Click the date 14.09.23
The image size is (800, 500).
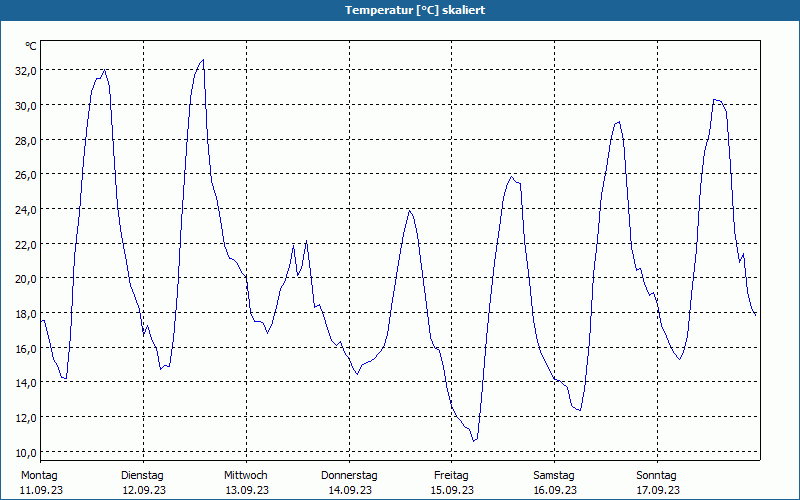[350, 490]
